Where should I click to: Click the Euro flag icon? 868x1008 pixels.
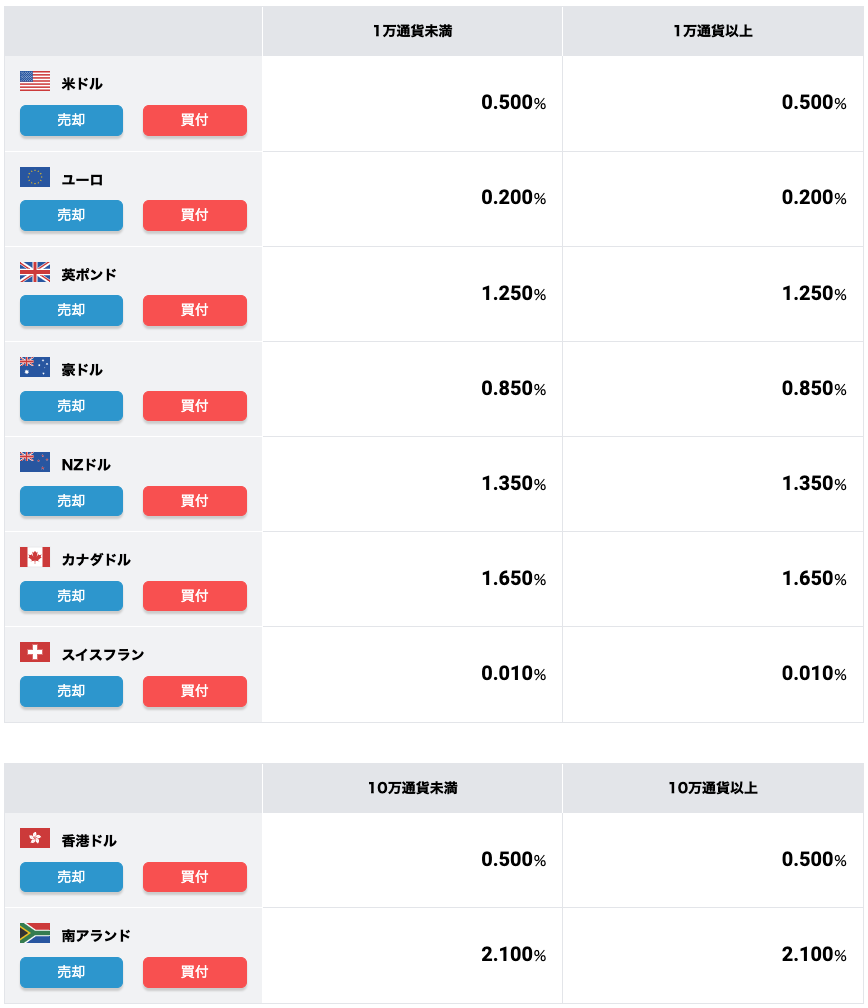click(35, 177)
